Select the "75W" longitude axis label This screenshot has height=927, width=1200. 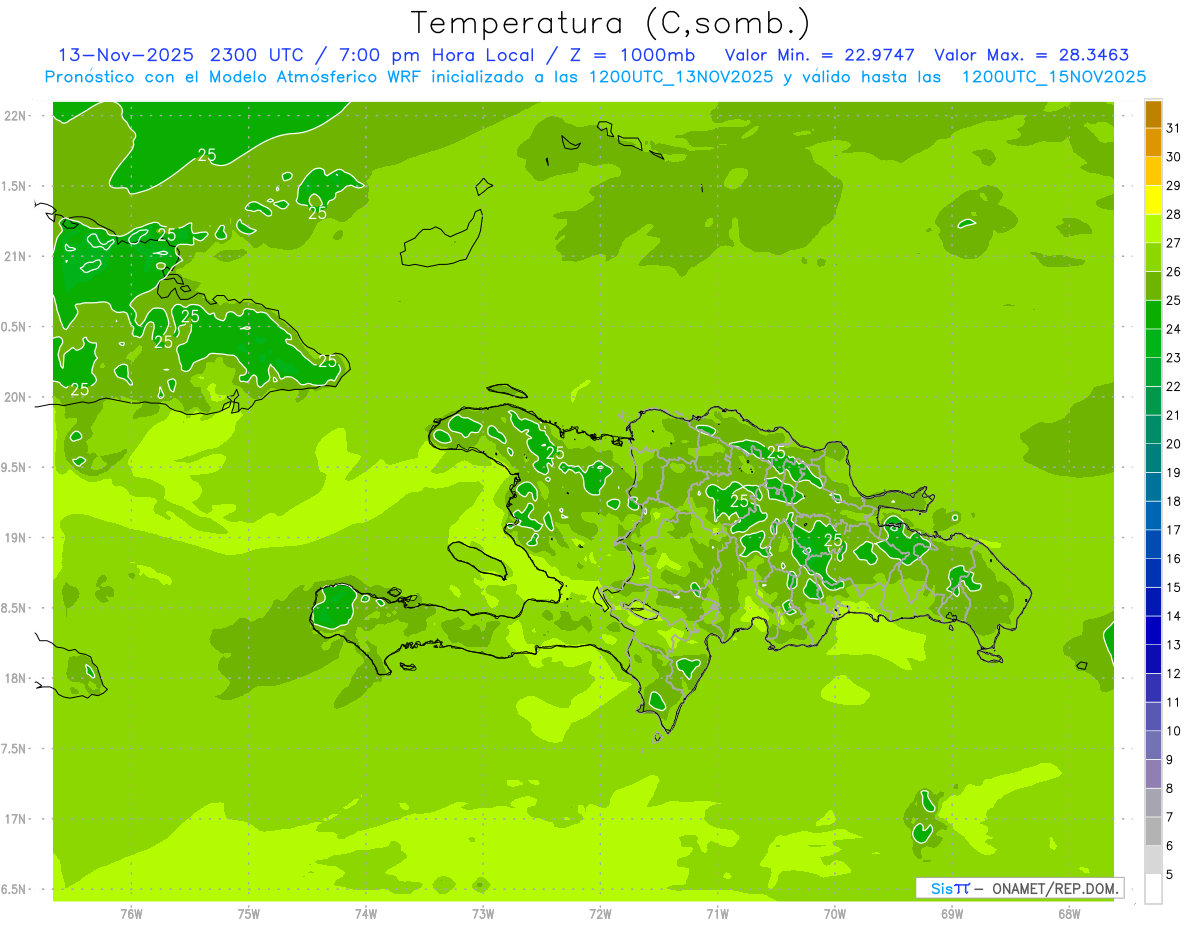point(249,913)
